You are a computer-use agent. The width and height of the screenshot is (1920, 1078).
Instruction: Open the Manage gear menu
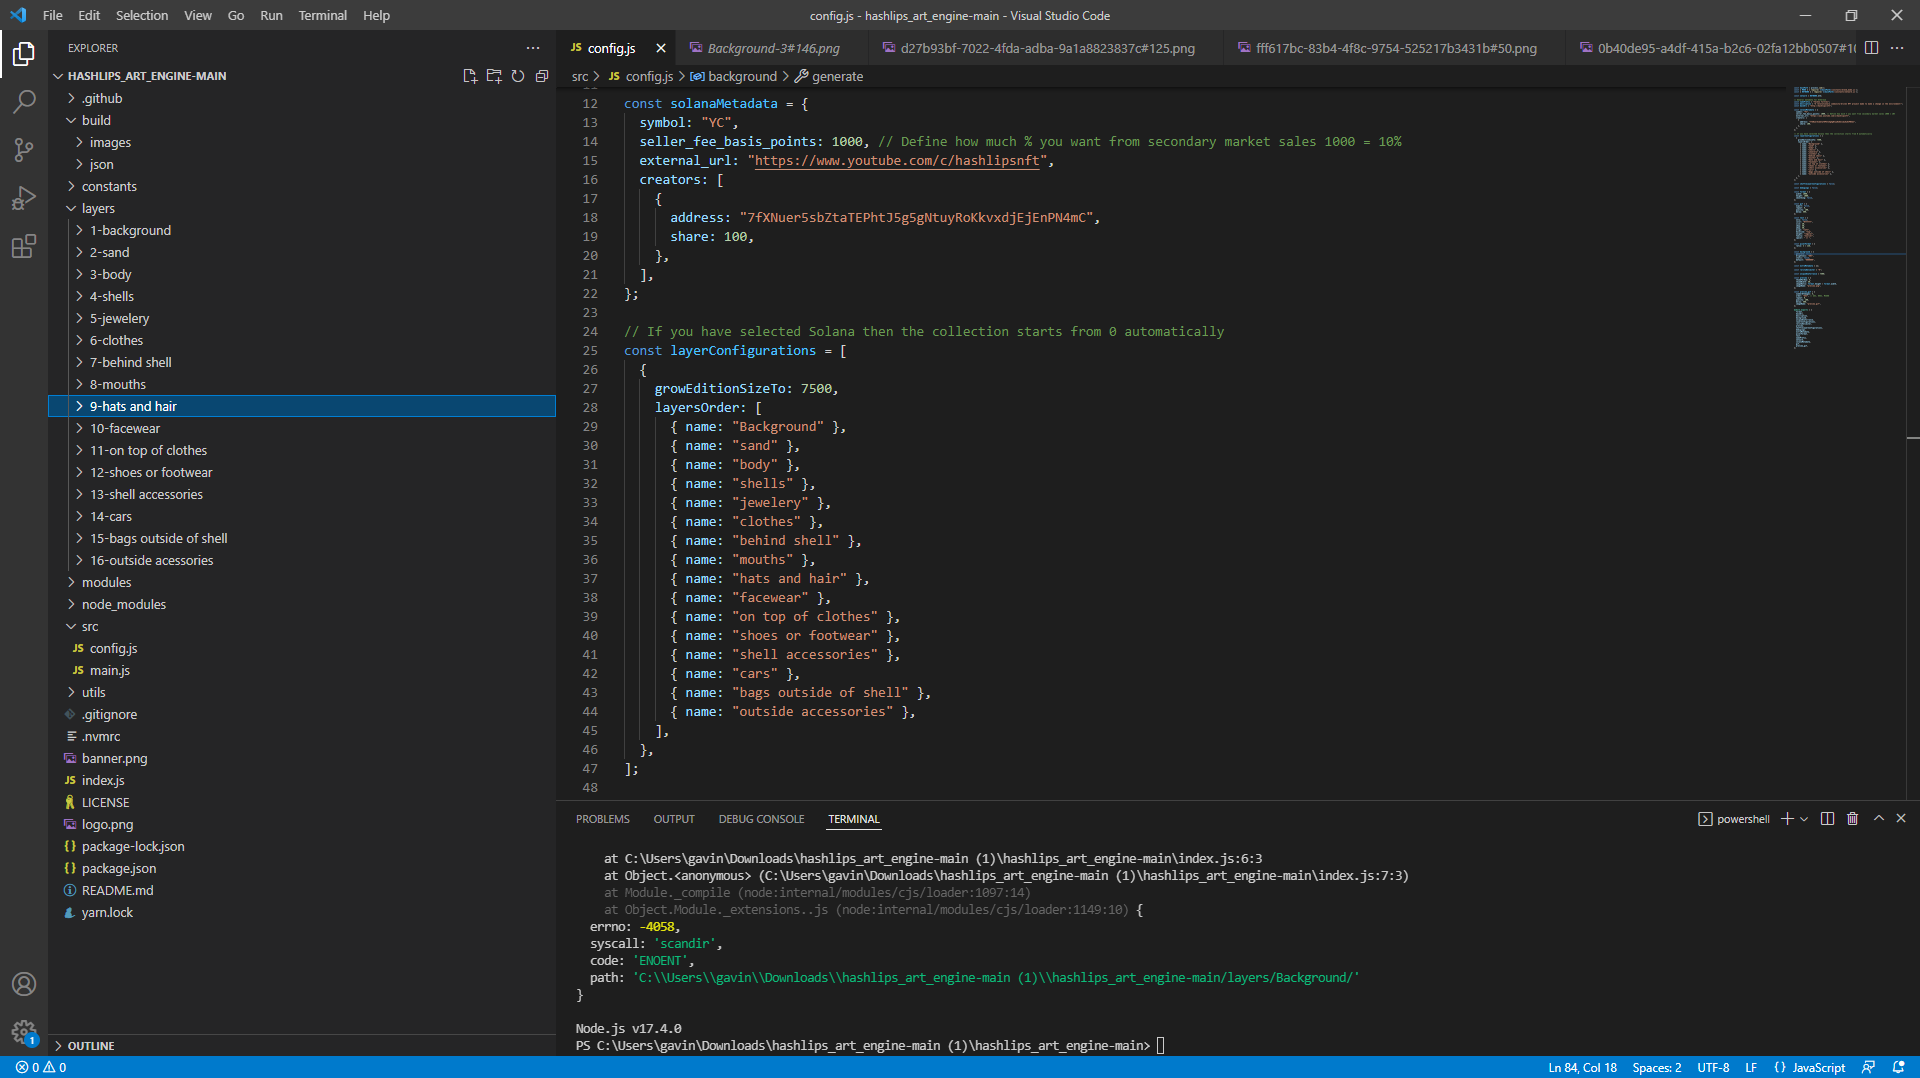(x=24, y=1032)
